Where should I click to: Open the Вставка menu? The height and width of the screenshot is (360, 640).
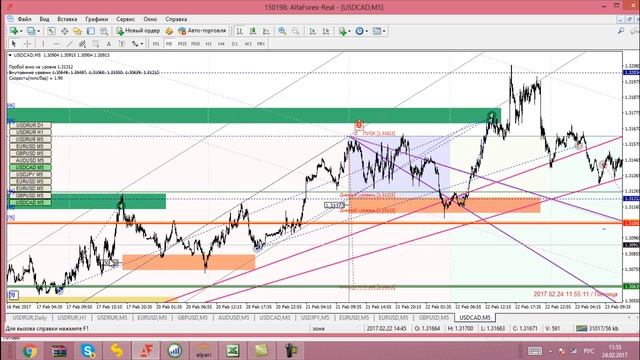pos(67,19)
